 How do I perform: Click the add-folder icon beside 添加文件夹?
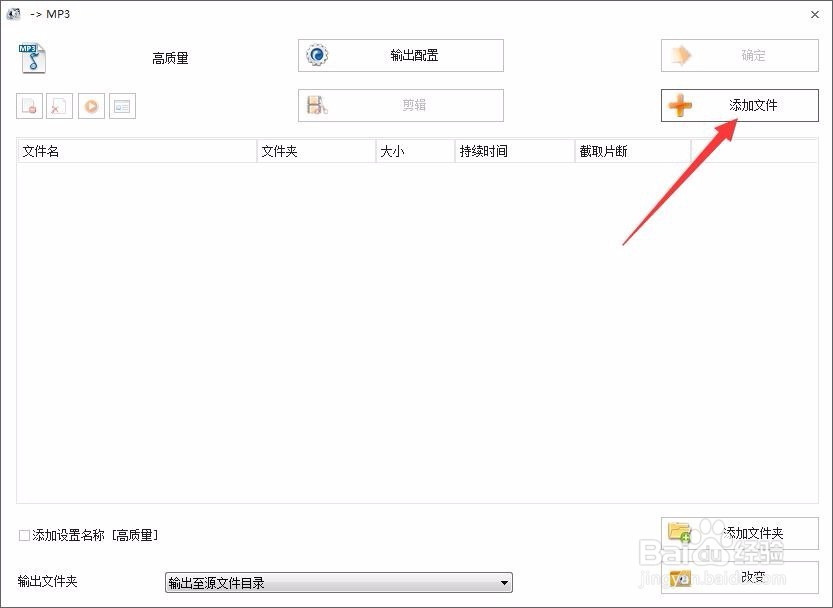click(x=679, y=533)
